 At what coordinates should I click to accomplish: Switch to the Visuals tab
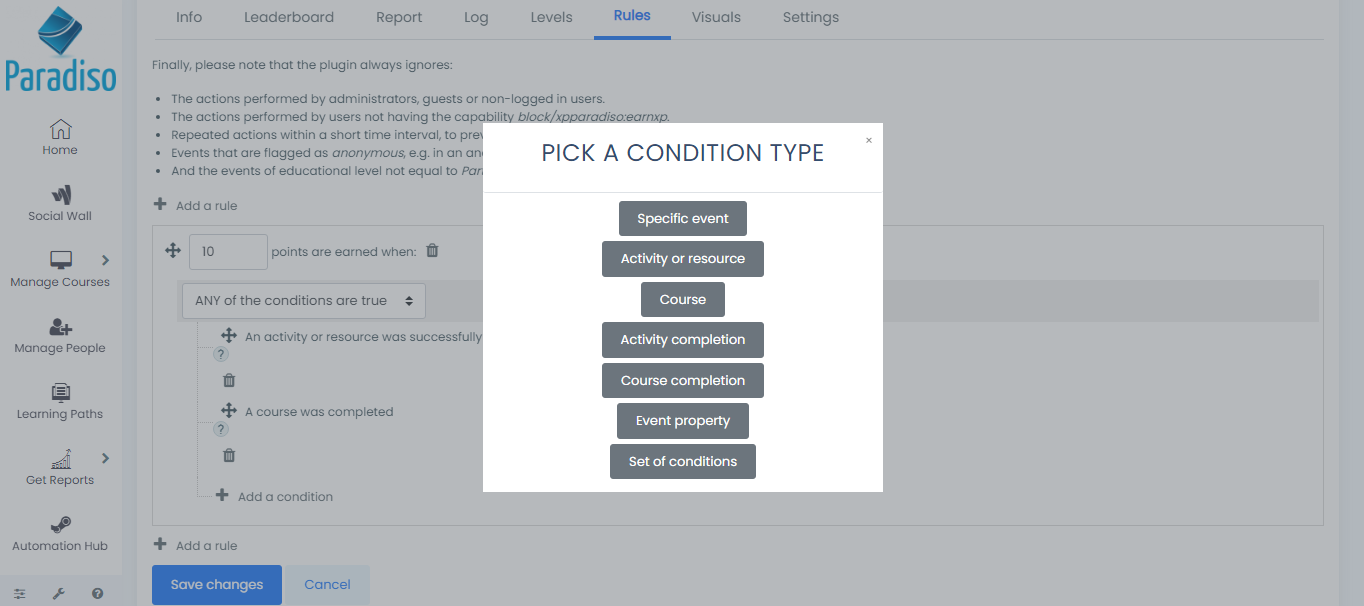(x=716, y=17)
